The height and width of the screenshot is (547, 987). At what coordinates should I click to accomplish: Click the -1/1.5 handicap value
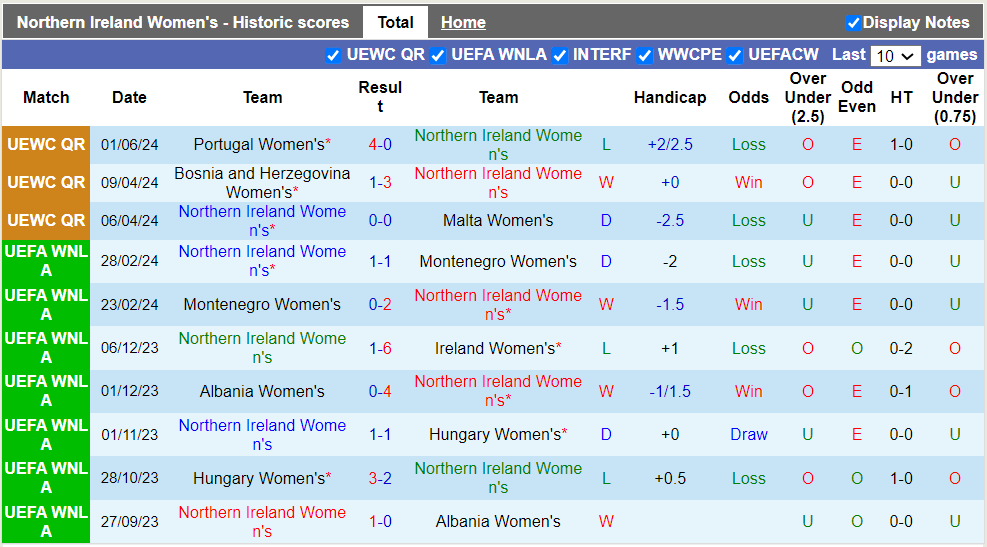[x=670, y=392]
